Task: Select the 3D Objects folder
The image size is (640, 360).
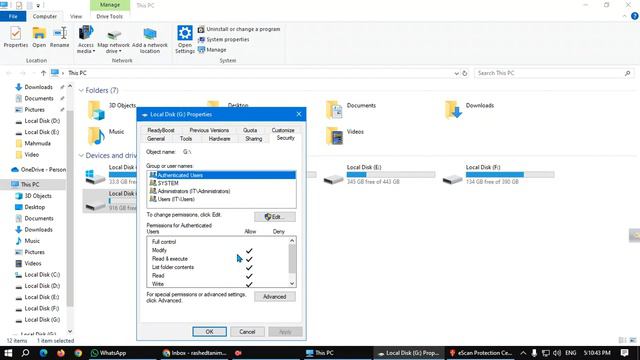Action: [111, 109]
